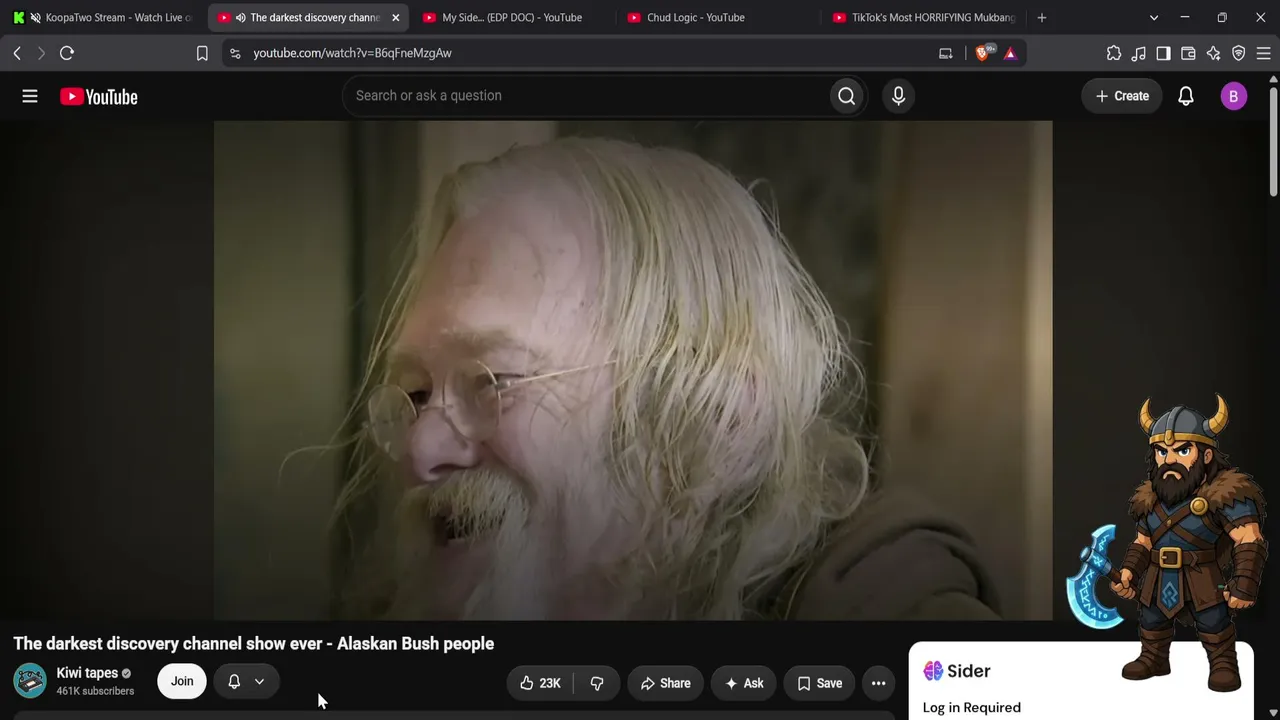Select the darkest discovery channel tab
The height and width of the screenshot is (720, 1280).
tap(308, 17)
